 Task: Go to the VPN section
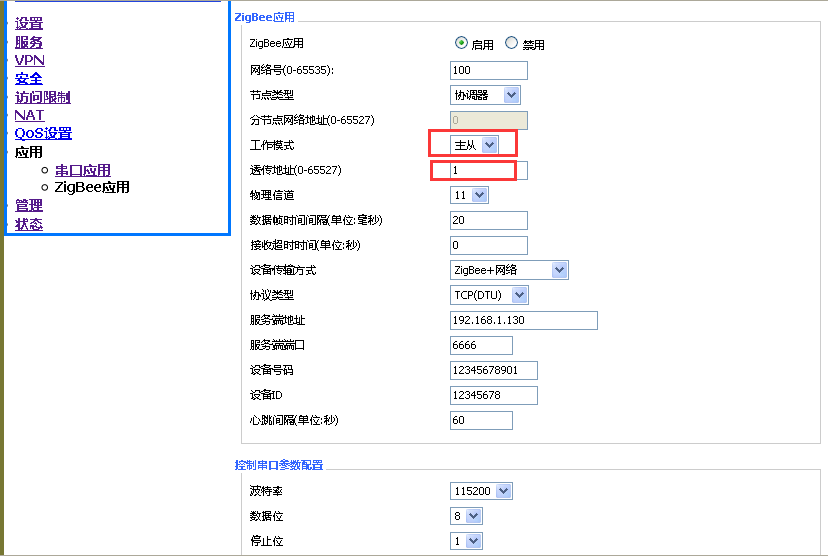pyautogui.click(x=30, y=60)
